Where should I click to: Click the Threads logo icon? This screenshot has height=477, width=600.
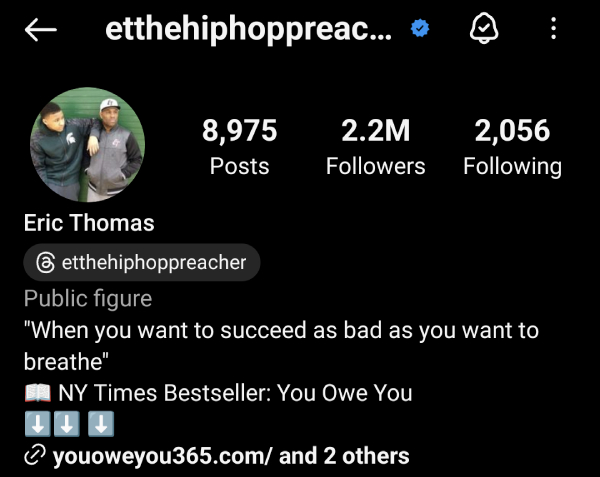pos(46,262)
